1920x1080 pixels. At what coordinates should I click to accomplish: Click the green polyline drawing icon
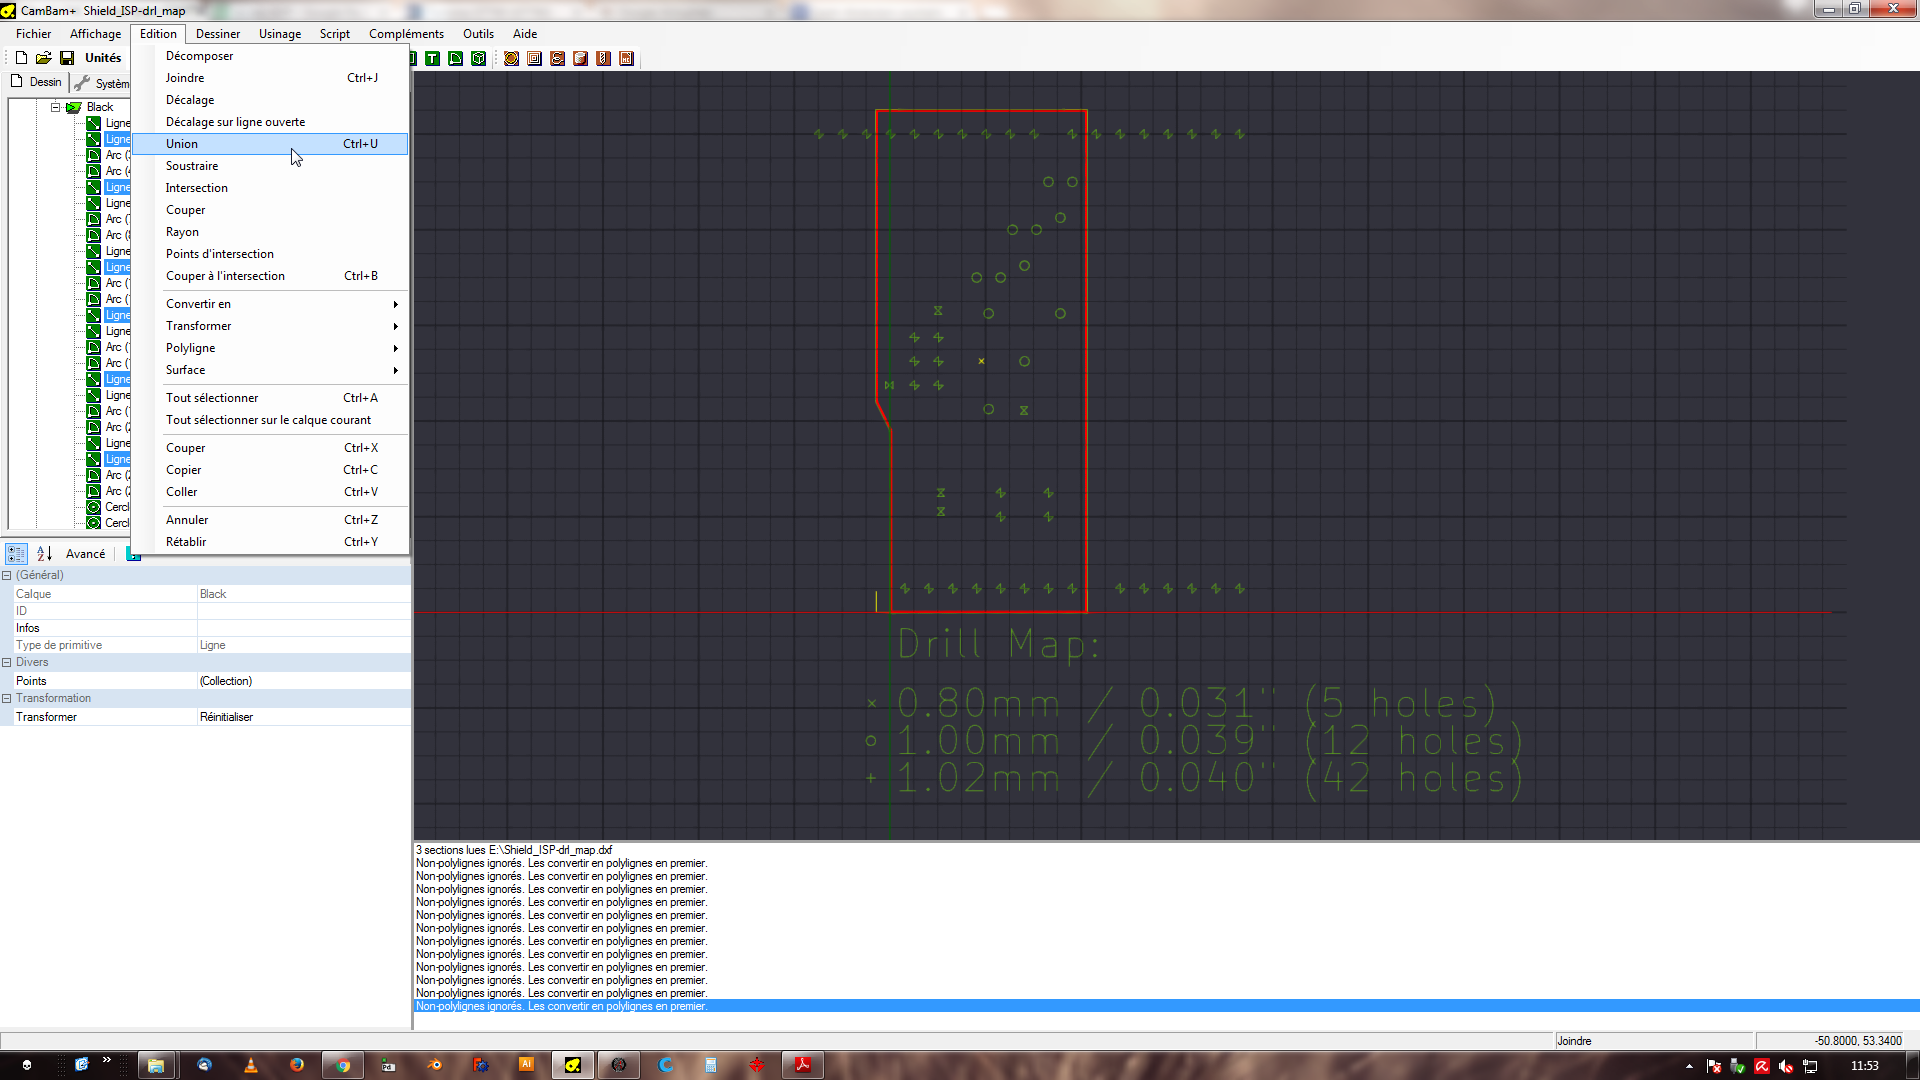point(456,59)
